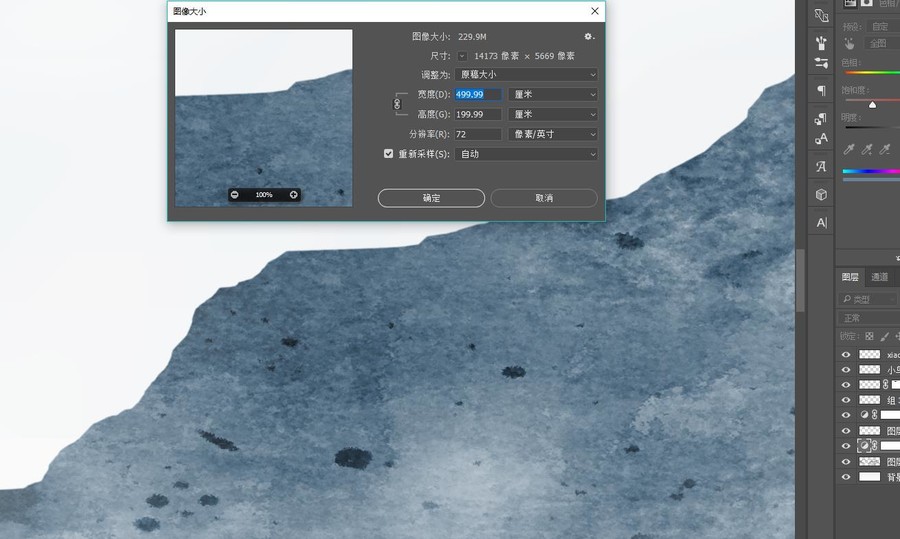Click the 宽度 width input field
Screen dimensions: 900x539
coord(478,94)
